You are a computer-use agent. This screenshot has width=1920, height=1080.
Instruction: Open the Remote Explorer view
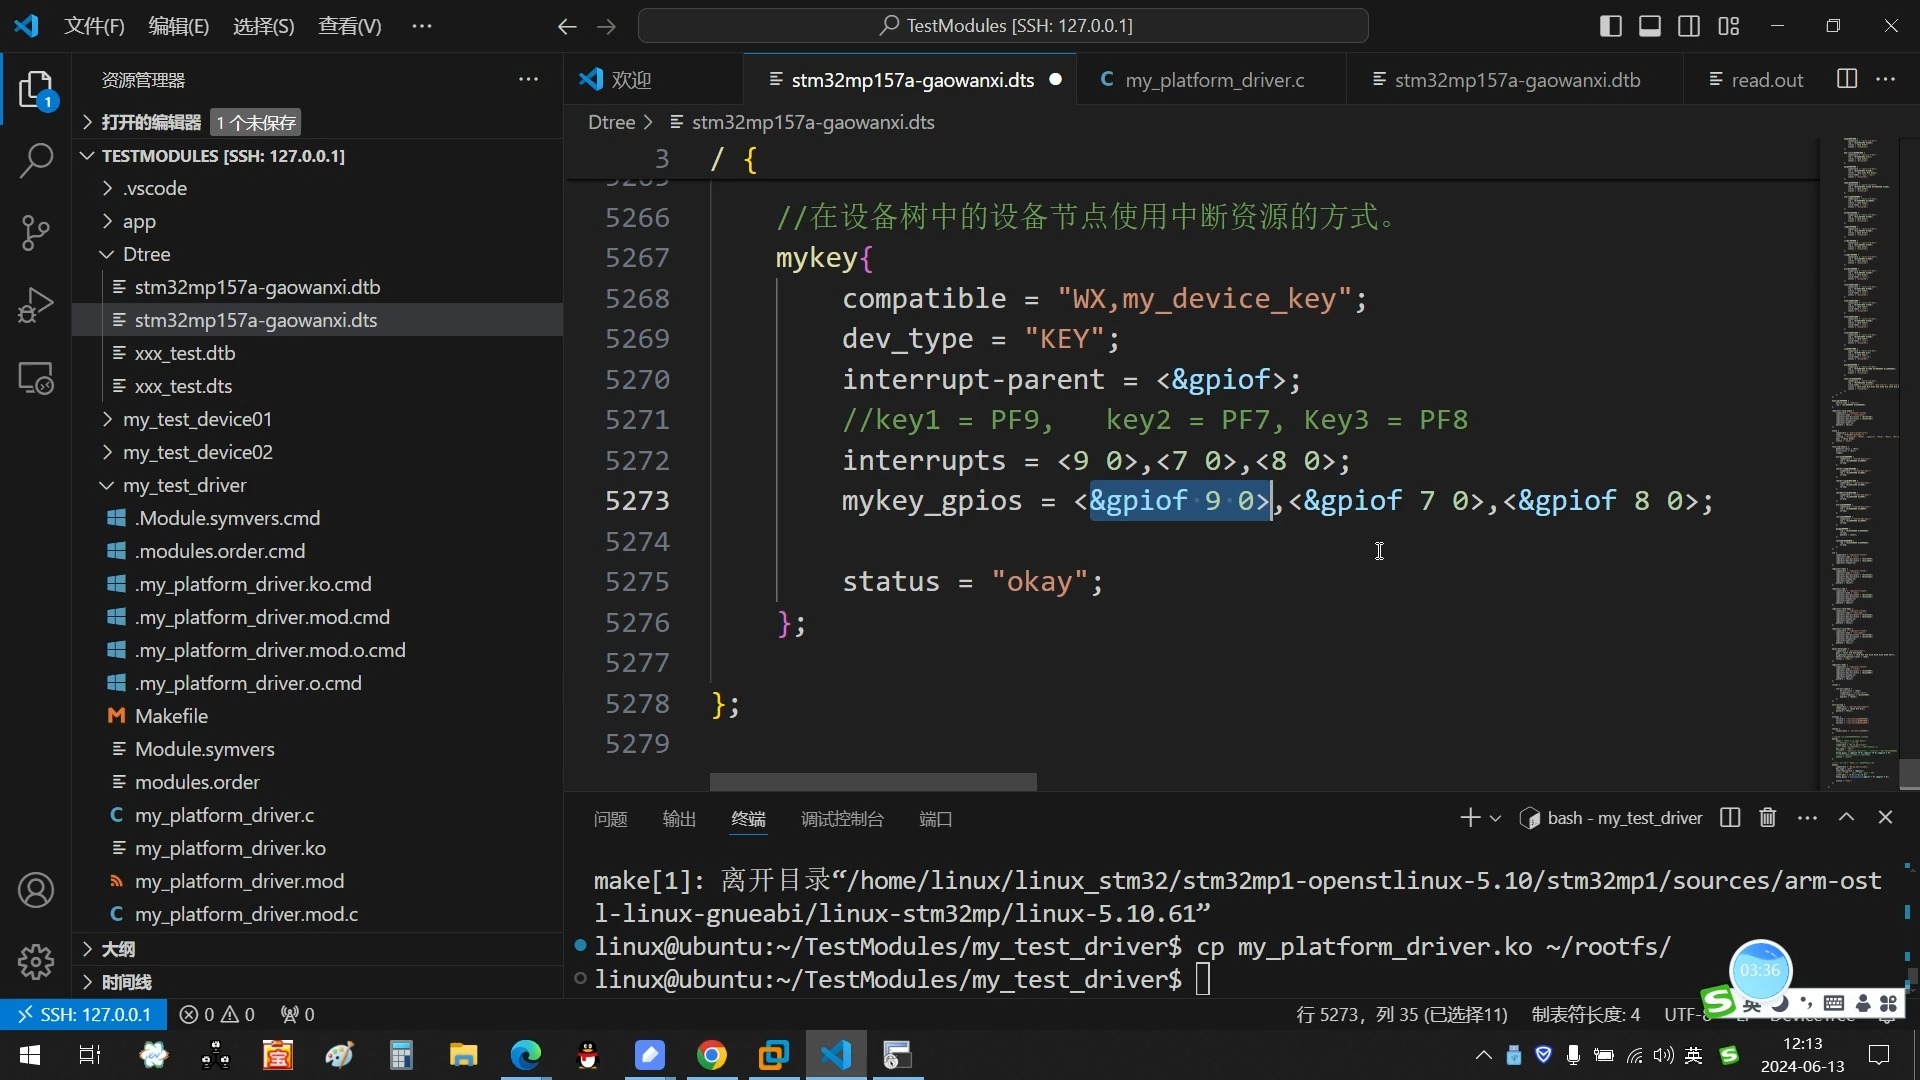pyautogui.click(x=36, y=378)
